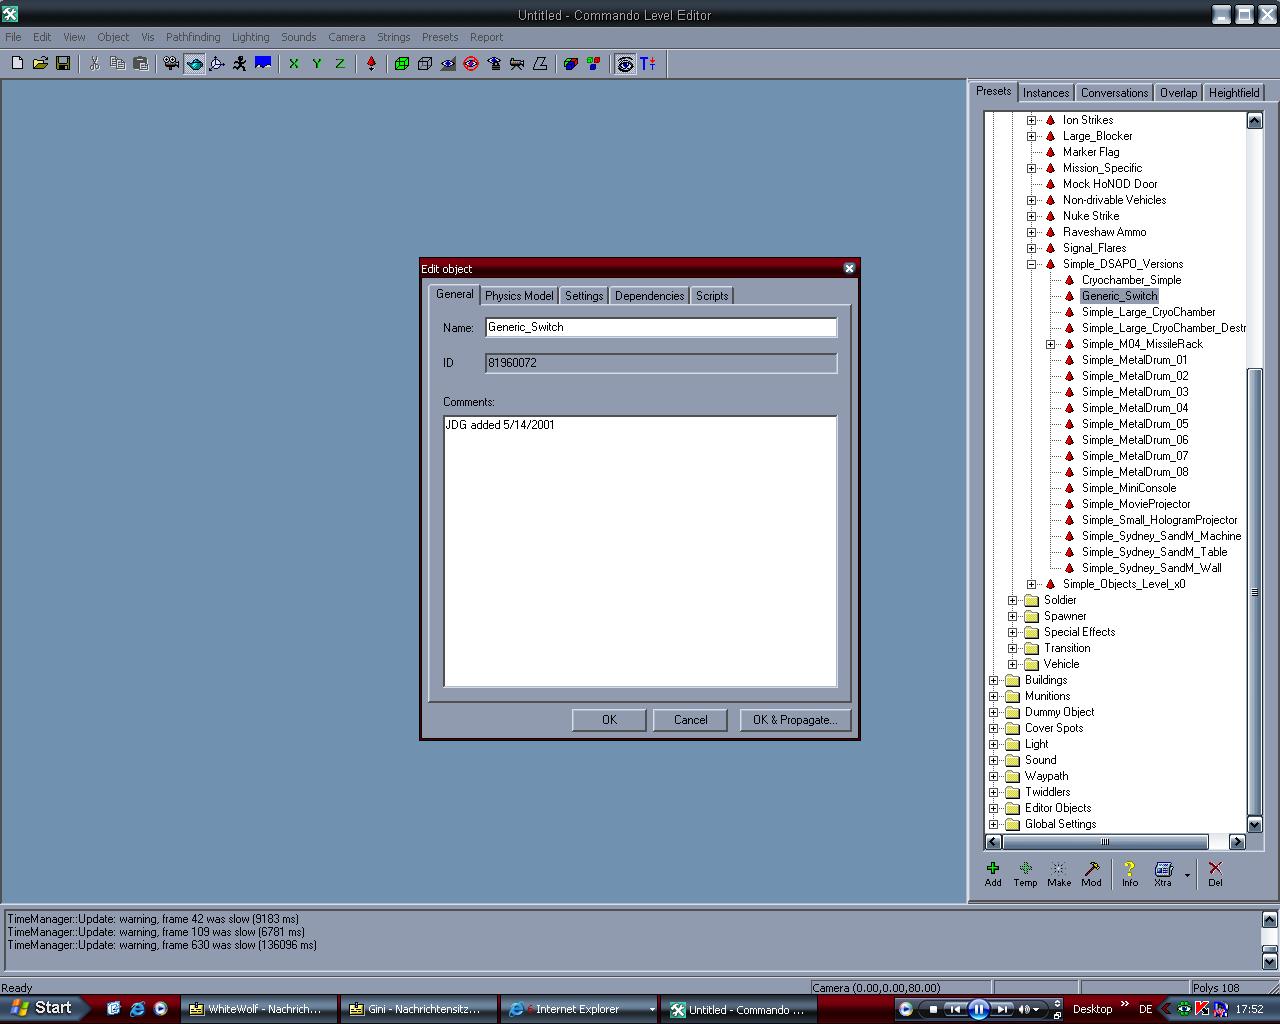Click the presets tree scroll down arrow
Screen dimensions: 1280x1024
coord(1254,825)
